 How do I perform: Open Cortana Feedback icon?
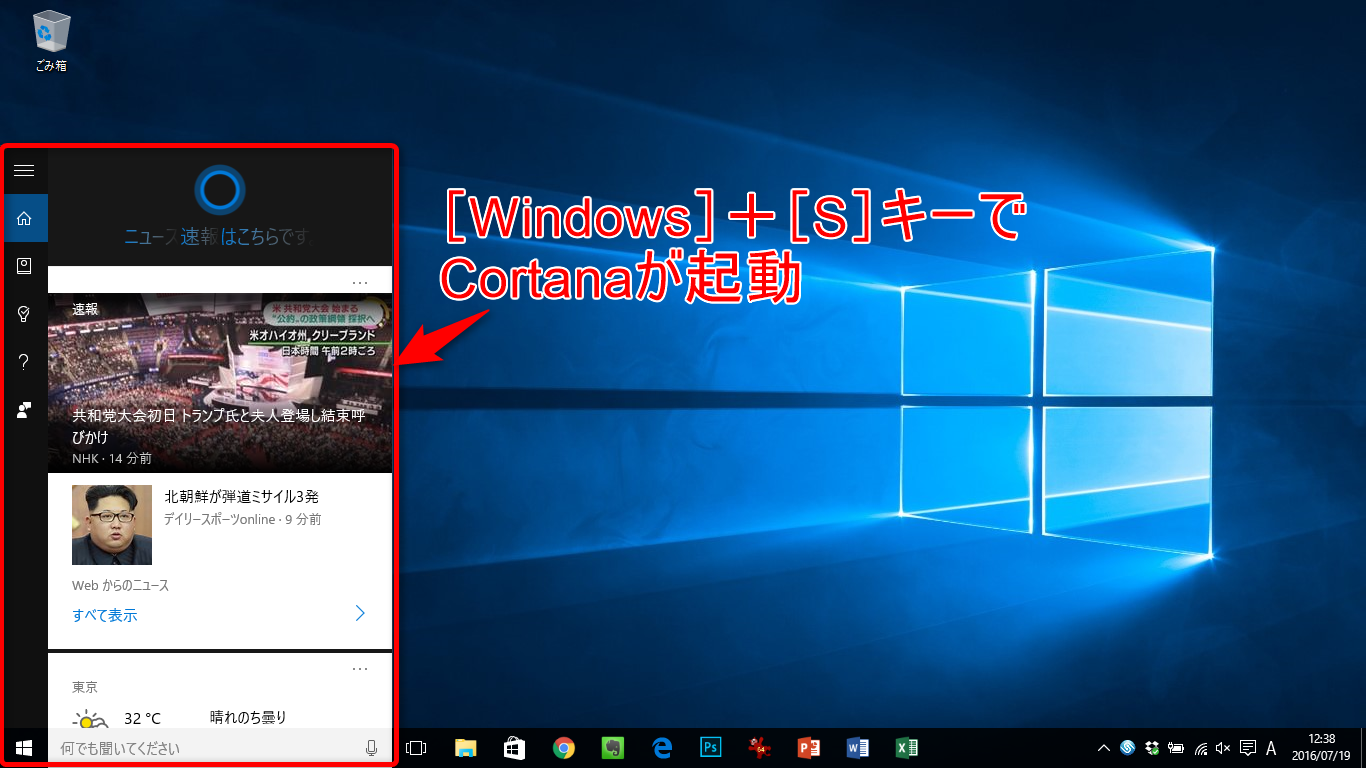(24, 410)
